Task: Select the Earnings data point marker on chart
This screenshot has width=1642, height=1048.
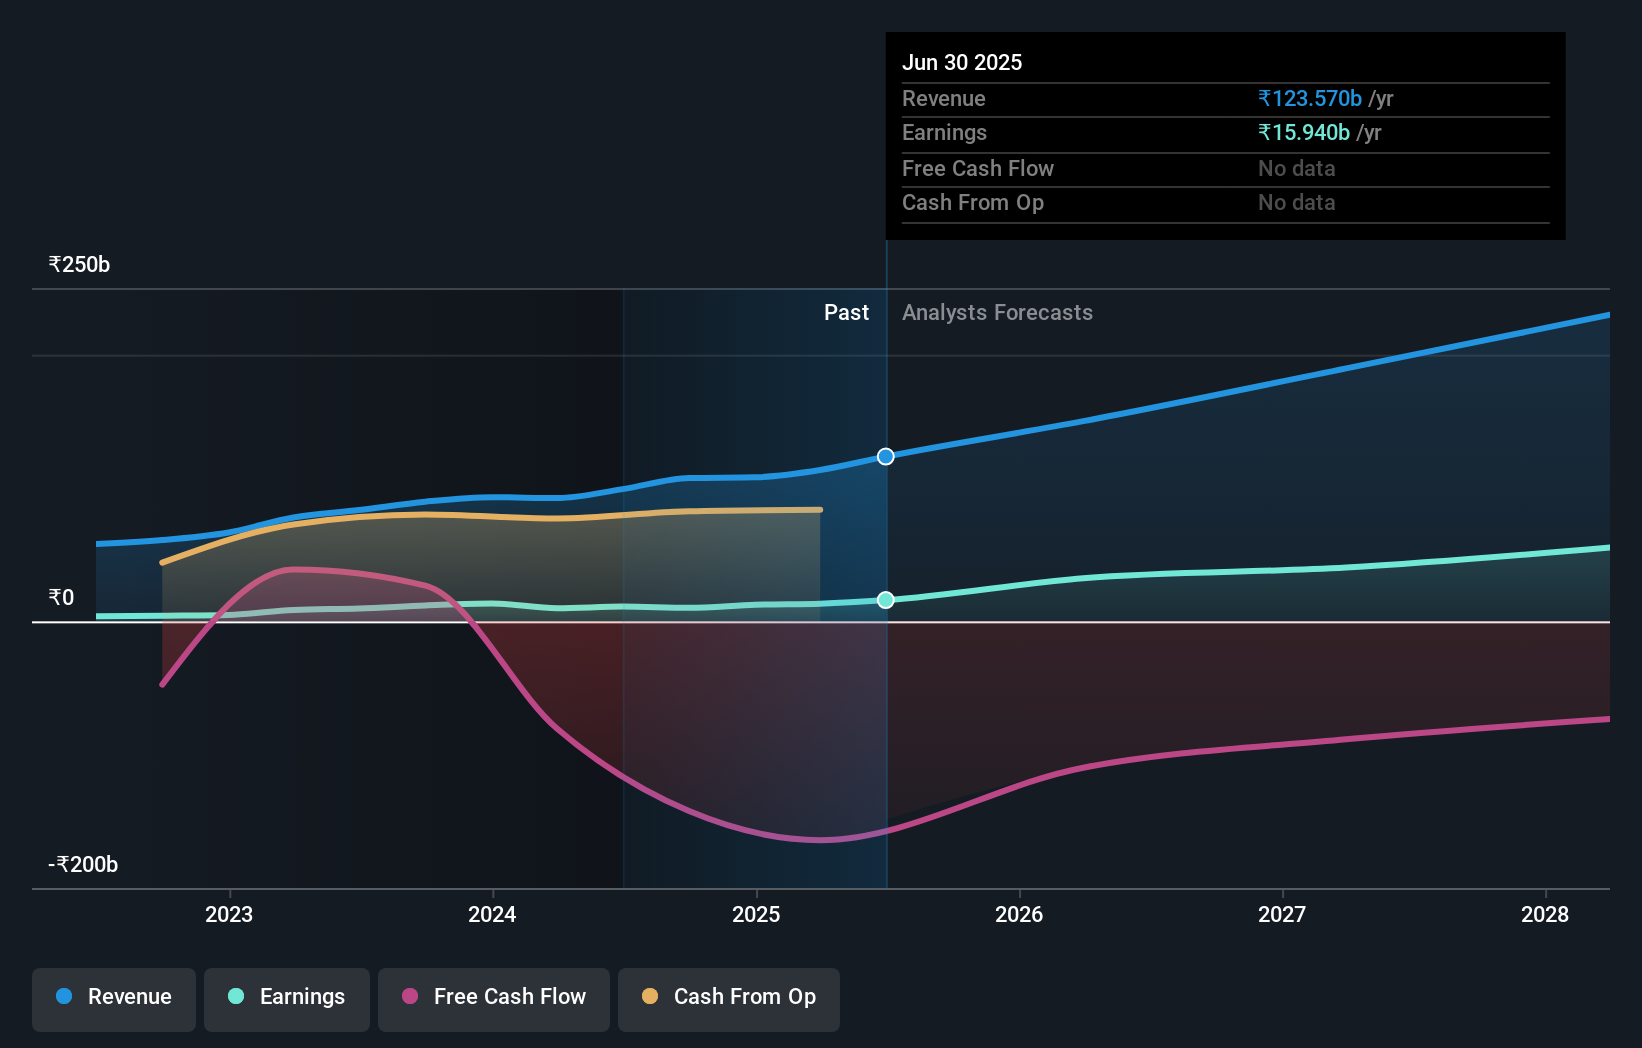Action: click(x=885, y=600)
